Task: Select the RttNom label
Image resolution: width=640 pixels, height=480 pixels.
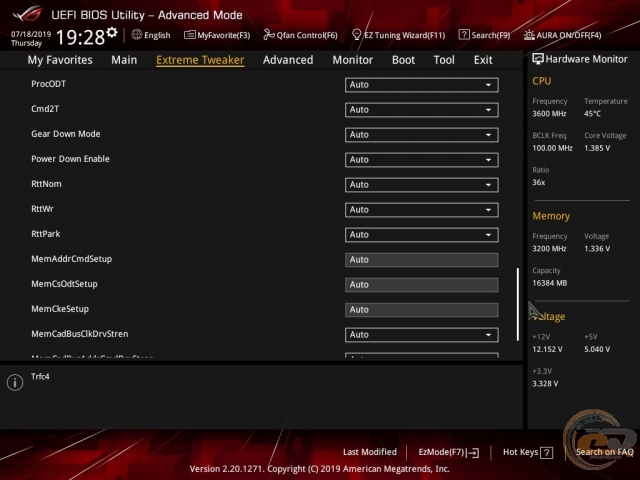Action: click(46, 184)
